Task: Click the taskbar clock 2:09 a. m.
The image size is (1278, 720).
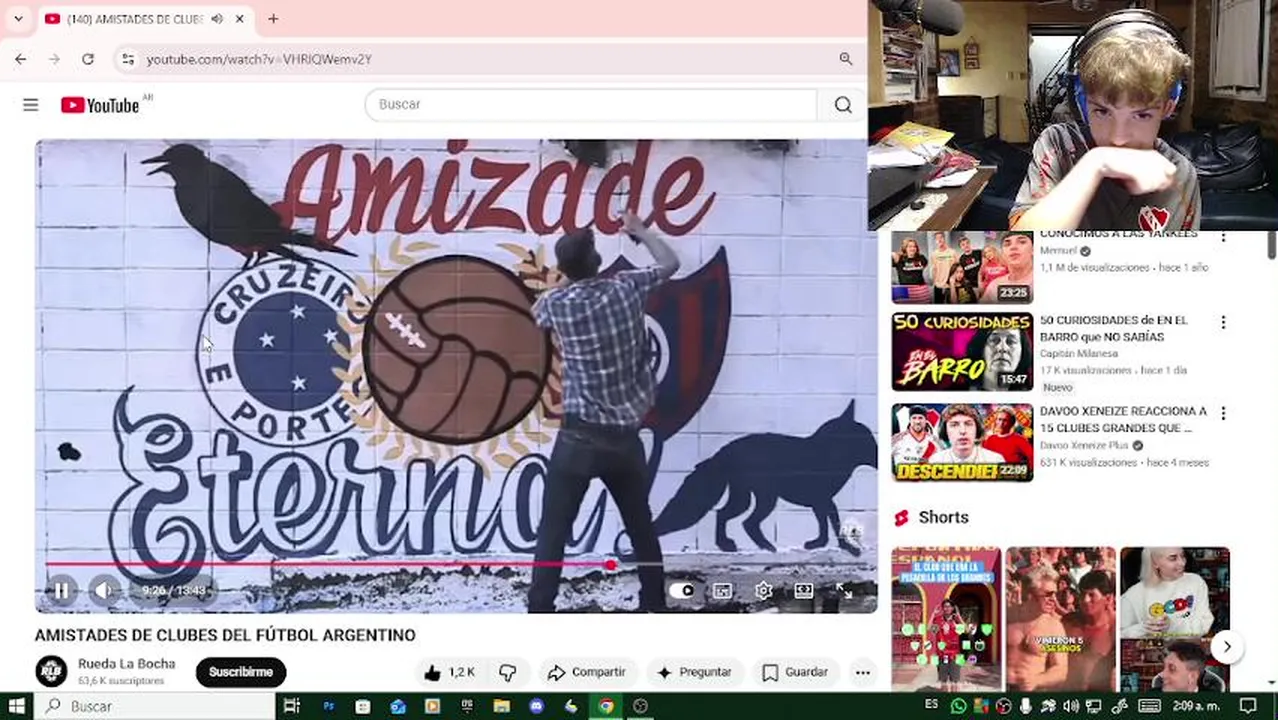Action: [1195, 706]
